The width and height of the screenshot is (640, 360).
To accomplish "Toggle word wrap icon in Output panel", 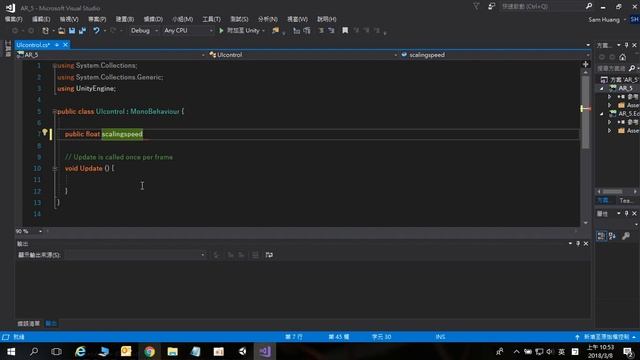I will tap(269, 255).
